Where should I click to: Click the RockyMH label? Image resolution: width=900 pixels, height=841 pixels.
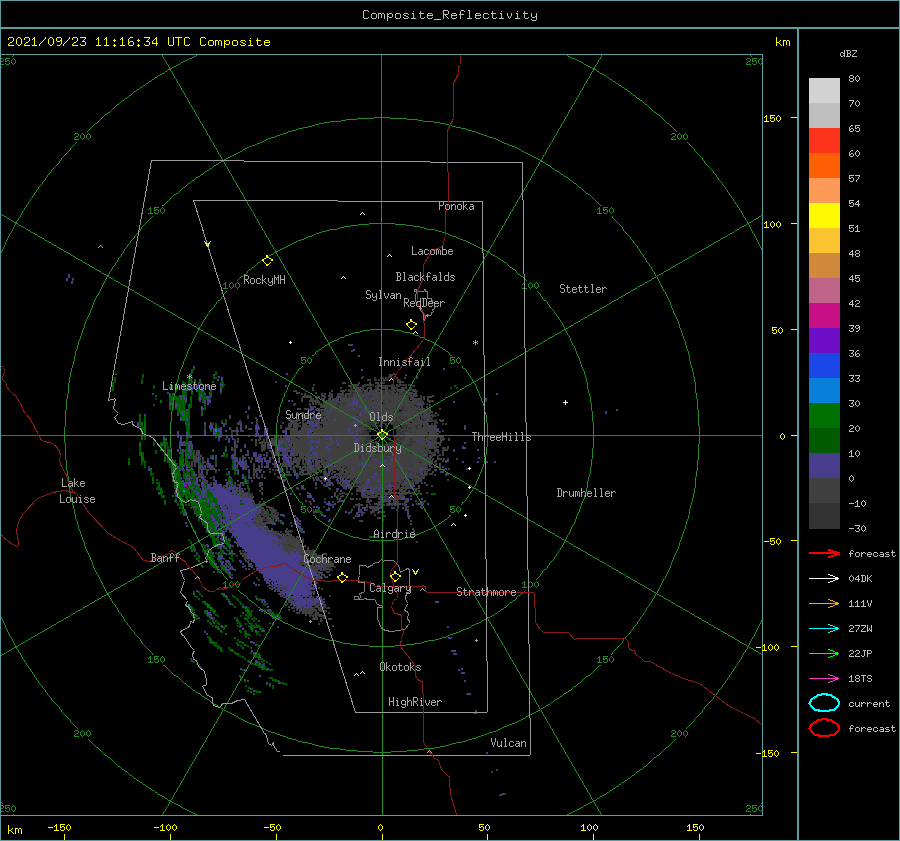point(264,280)
